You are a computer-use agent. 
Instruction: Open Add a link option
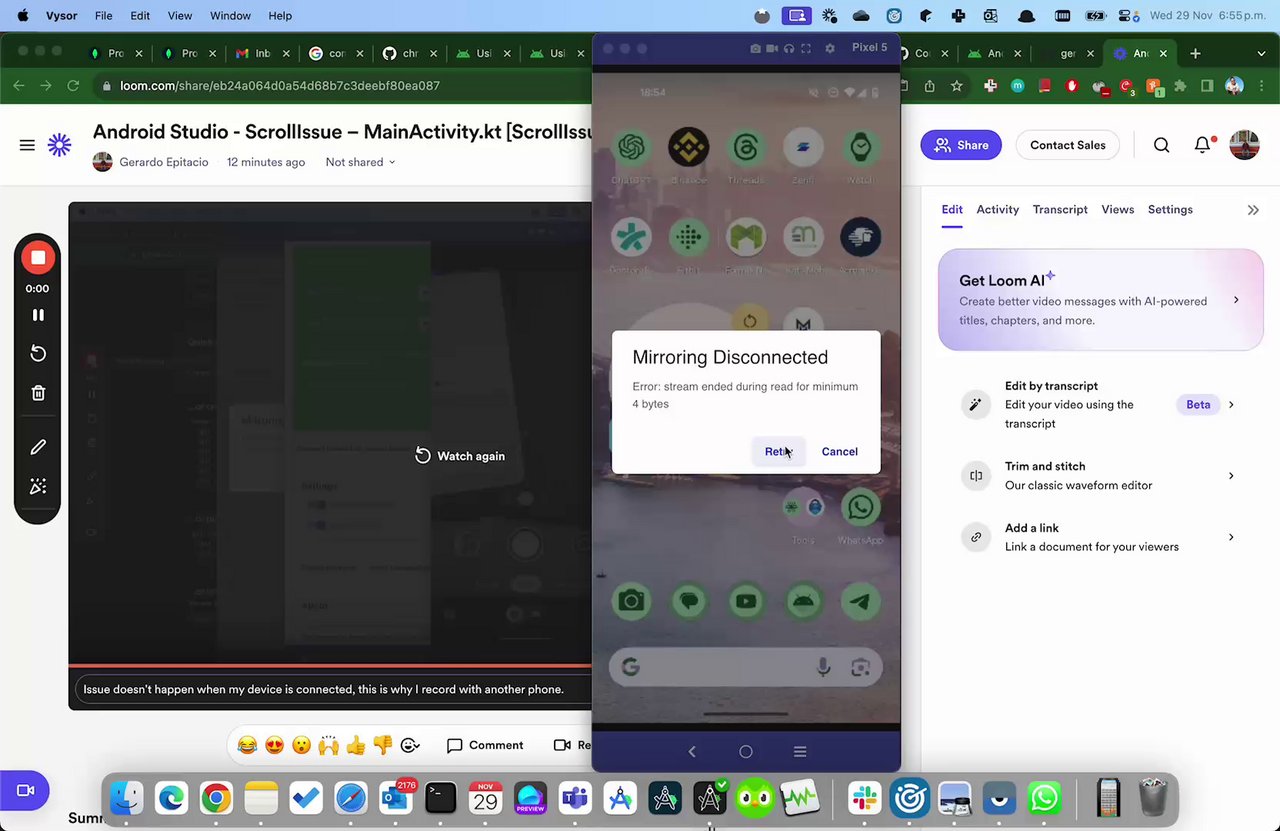(x=1100, y=537)
